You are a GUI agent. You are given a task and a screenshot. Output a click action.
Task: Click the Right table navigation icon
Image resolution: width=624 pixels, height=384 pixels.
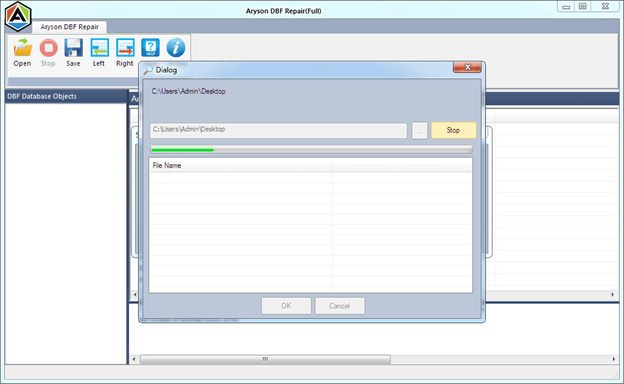(125, 48)
